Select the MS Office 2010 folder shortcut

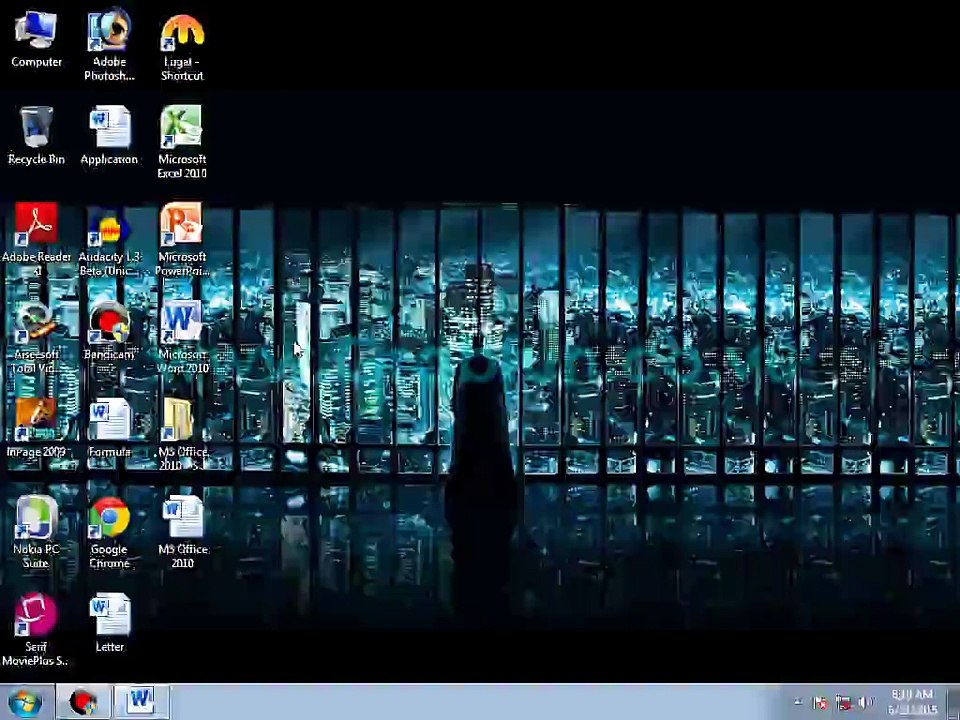(x=182, y=433)
